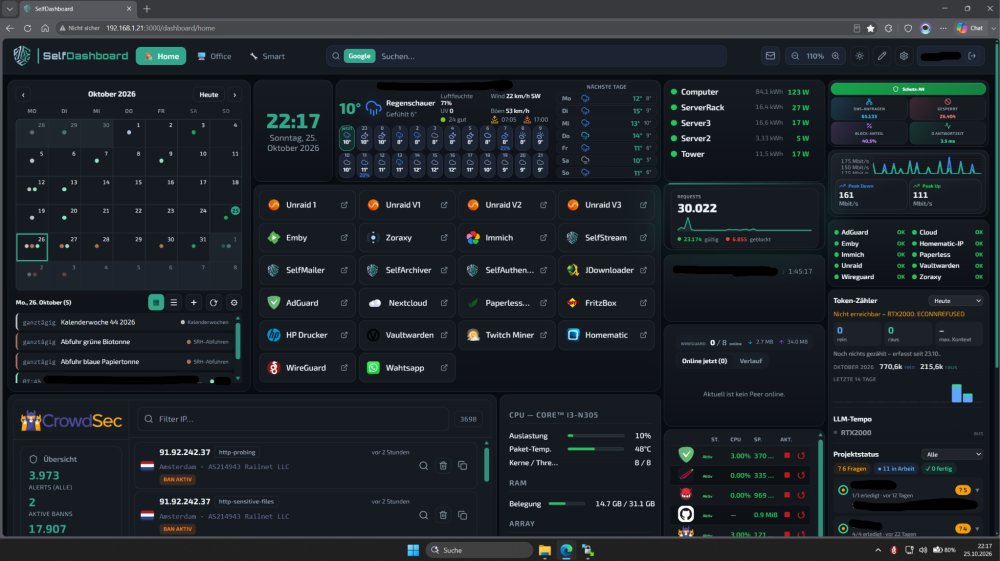Screen dimensions: 1000x561
Task: Open the JDownloader app tile
Action: pos(606,270)
